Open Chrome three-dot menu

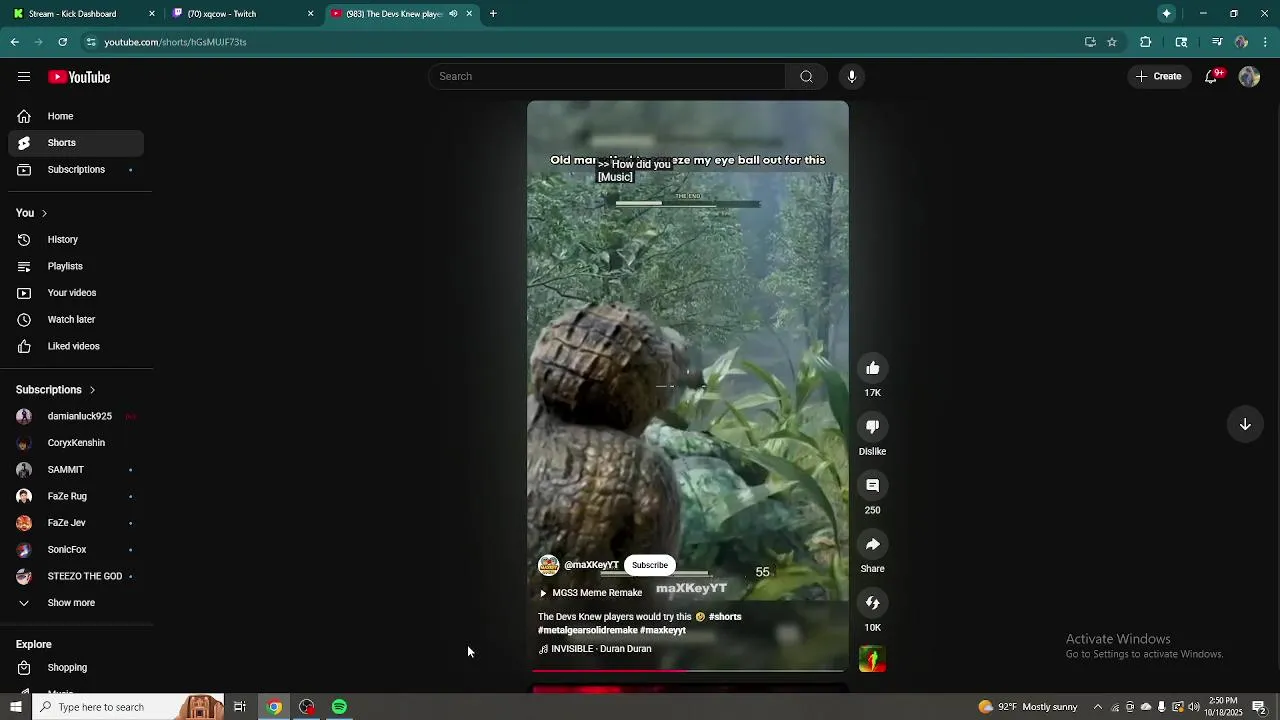[1266, 42]
